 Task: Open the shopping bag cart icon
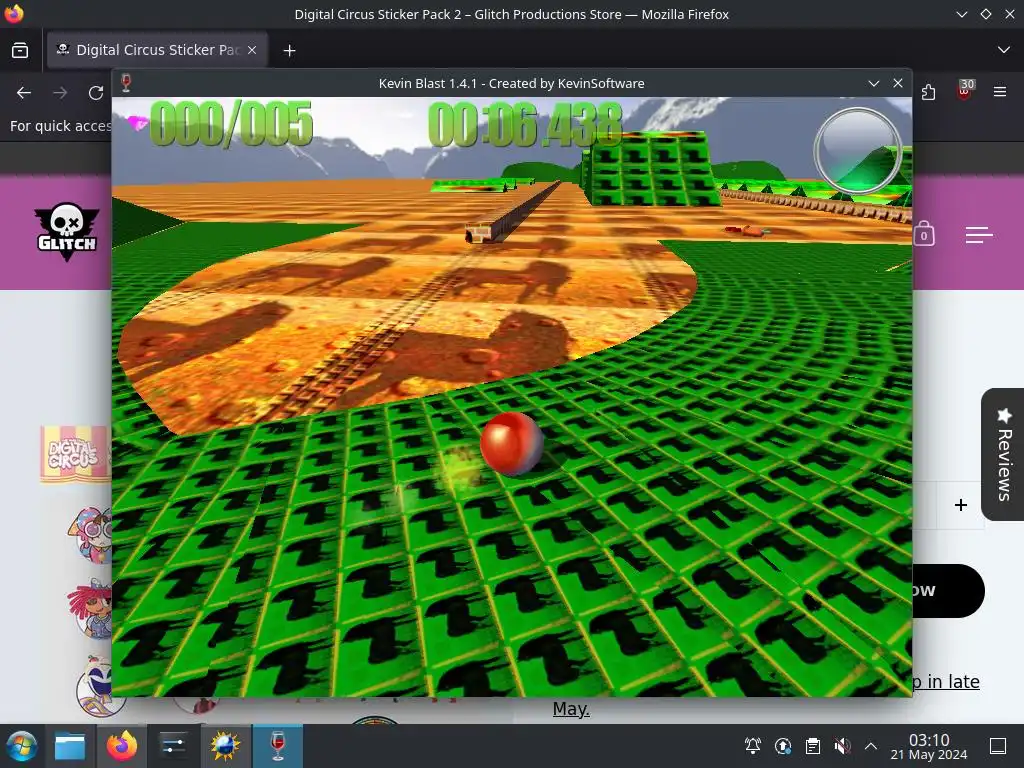(923, 234)
